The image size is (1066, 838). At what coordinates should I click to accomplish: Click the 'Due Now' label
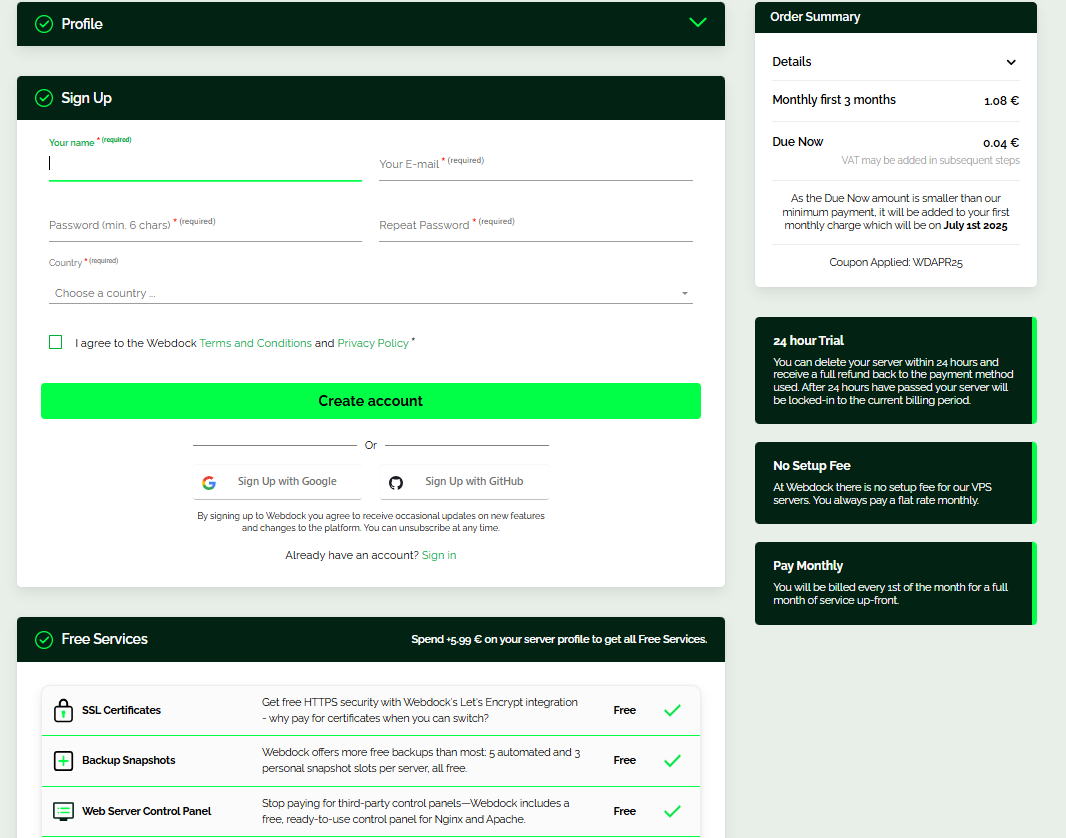point(797,141)
